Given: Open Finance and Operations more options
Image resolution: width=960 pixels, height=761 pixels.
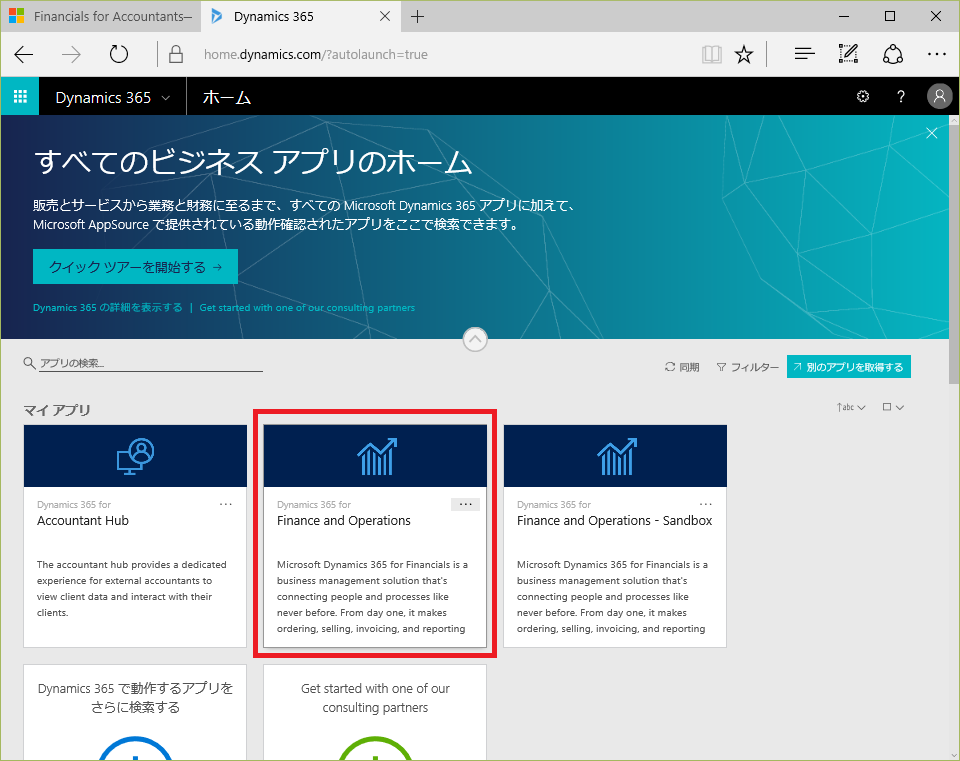Looking at the screenshot, I should pyautogui.click(x=465, y=504).
